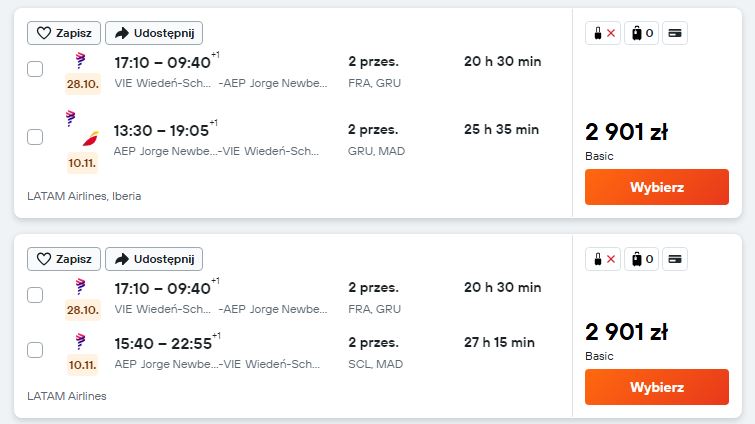Click the LATAM logo on first 28.10. flight
Screen dimensions: 755x424
(x=80, y=61)
